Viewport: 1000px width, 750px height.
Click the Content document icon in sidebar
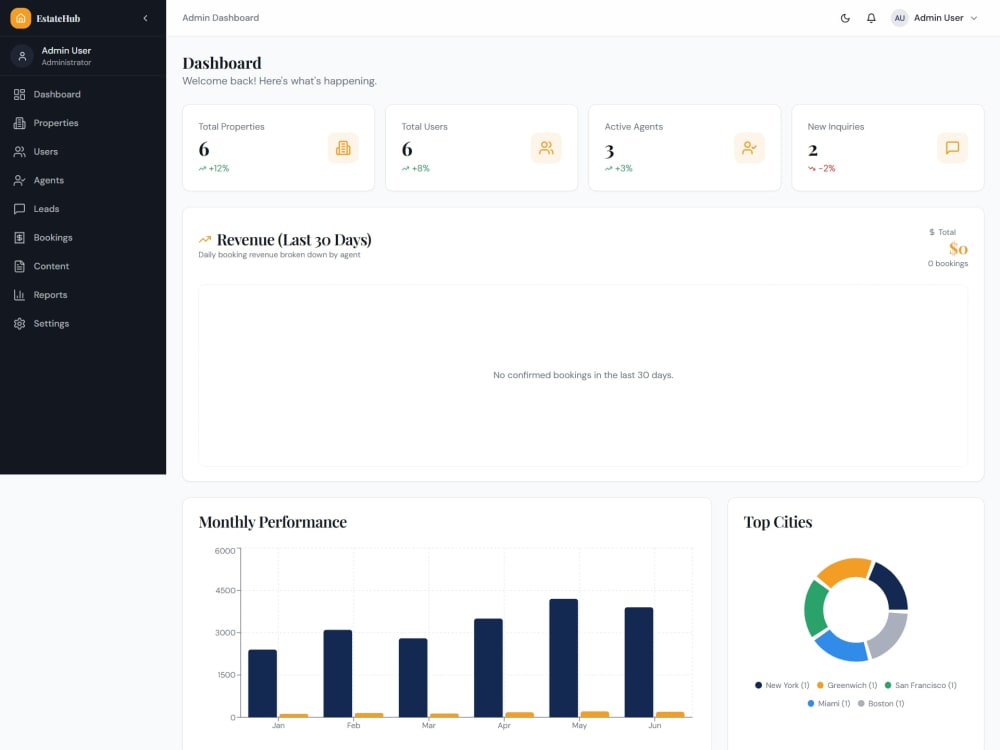(19, 267)
